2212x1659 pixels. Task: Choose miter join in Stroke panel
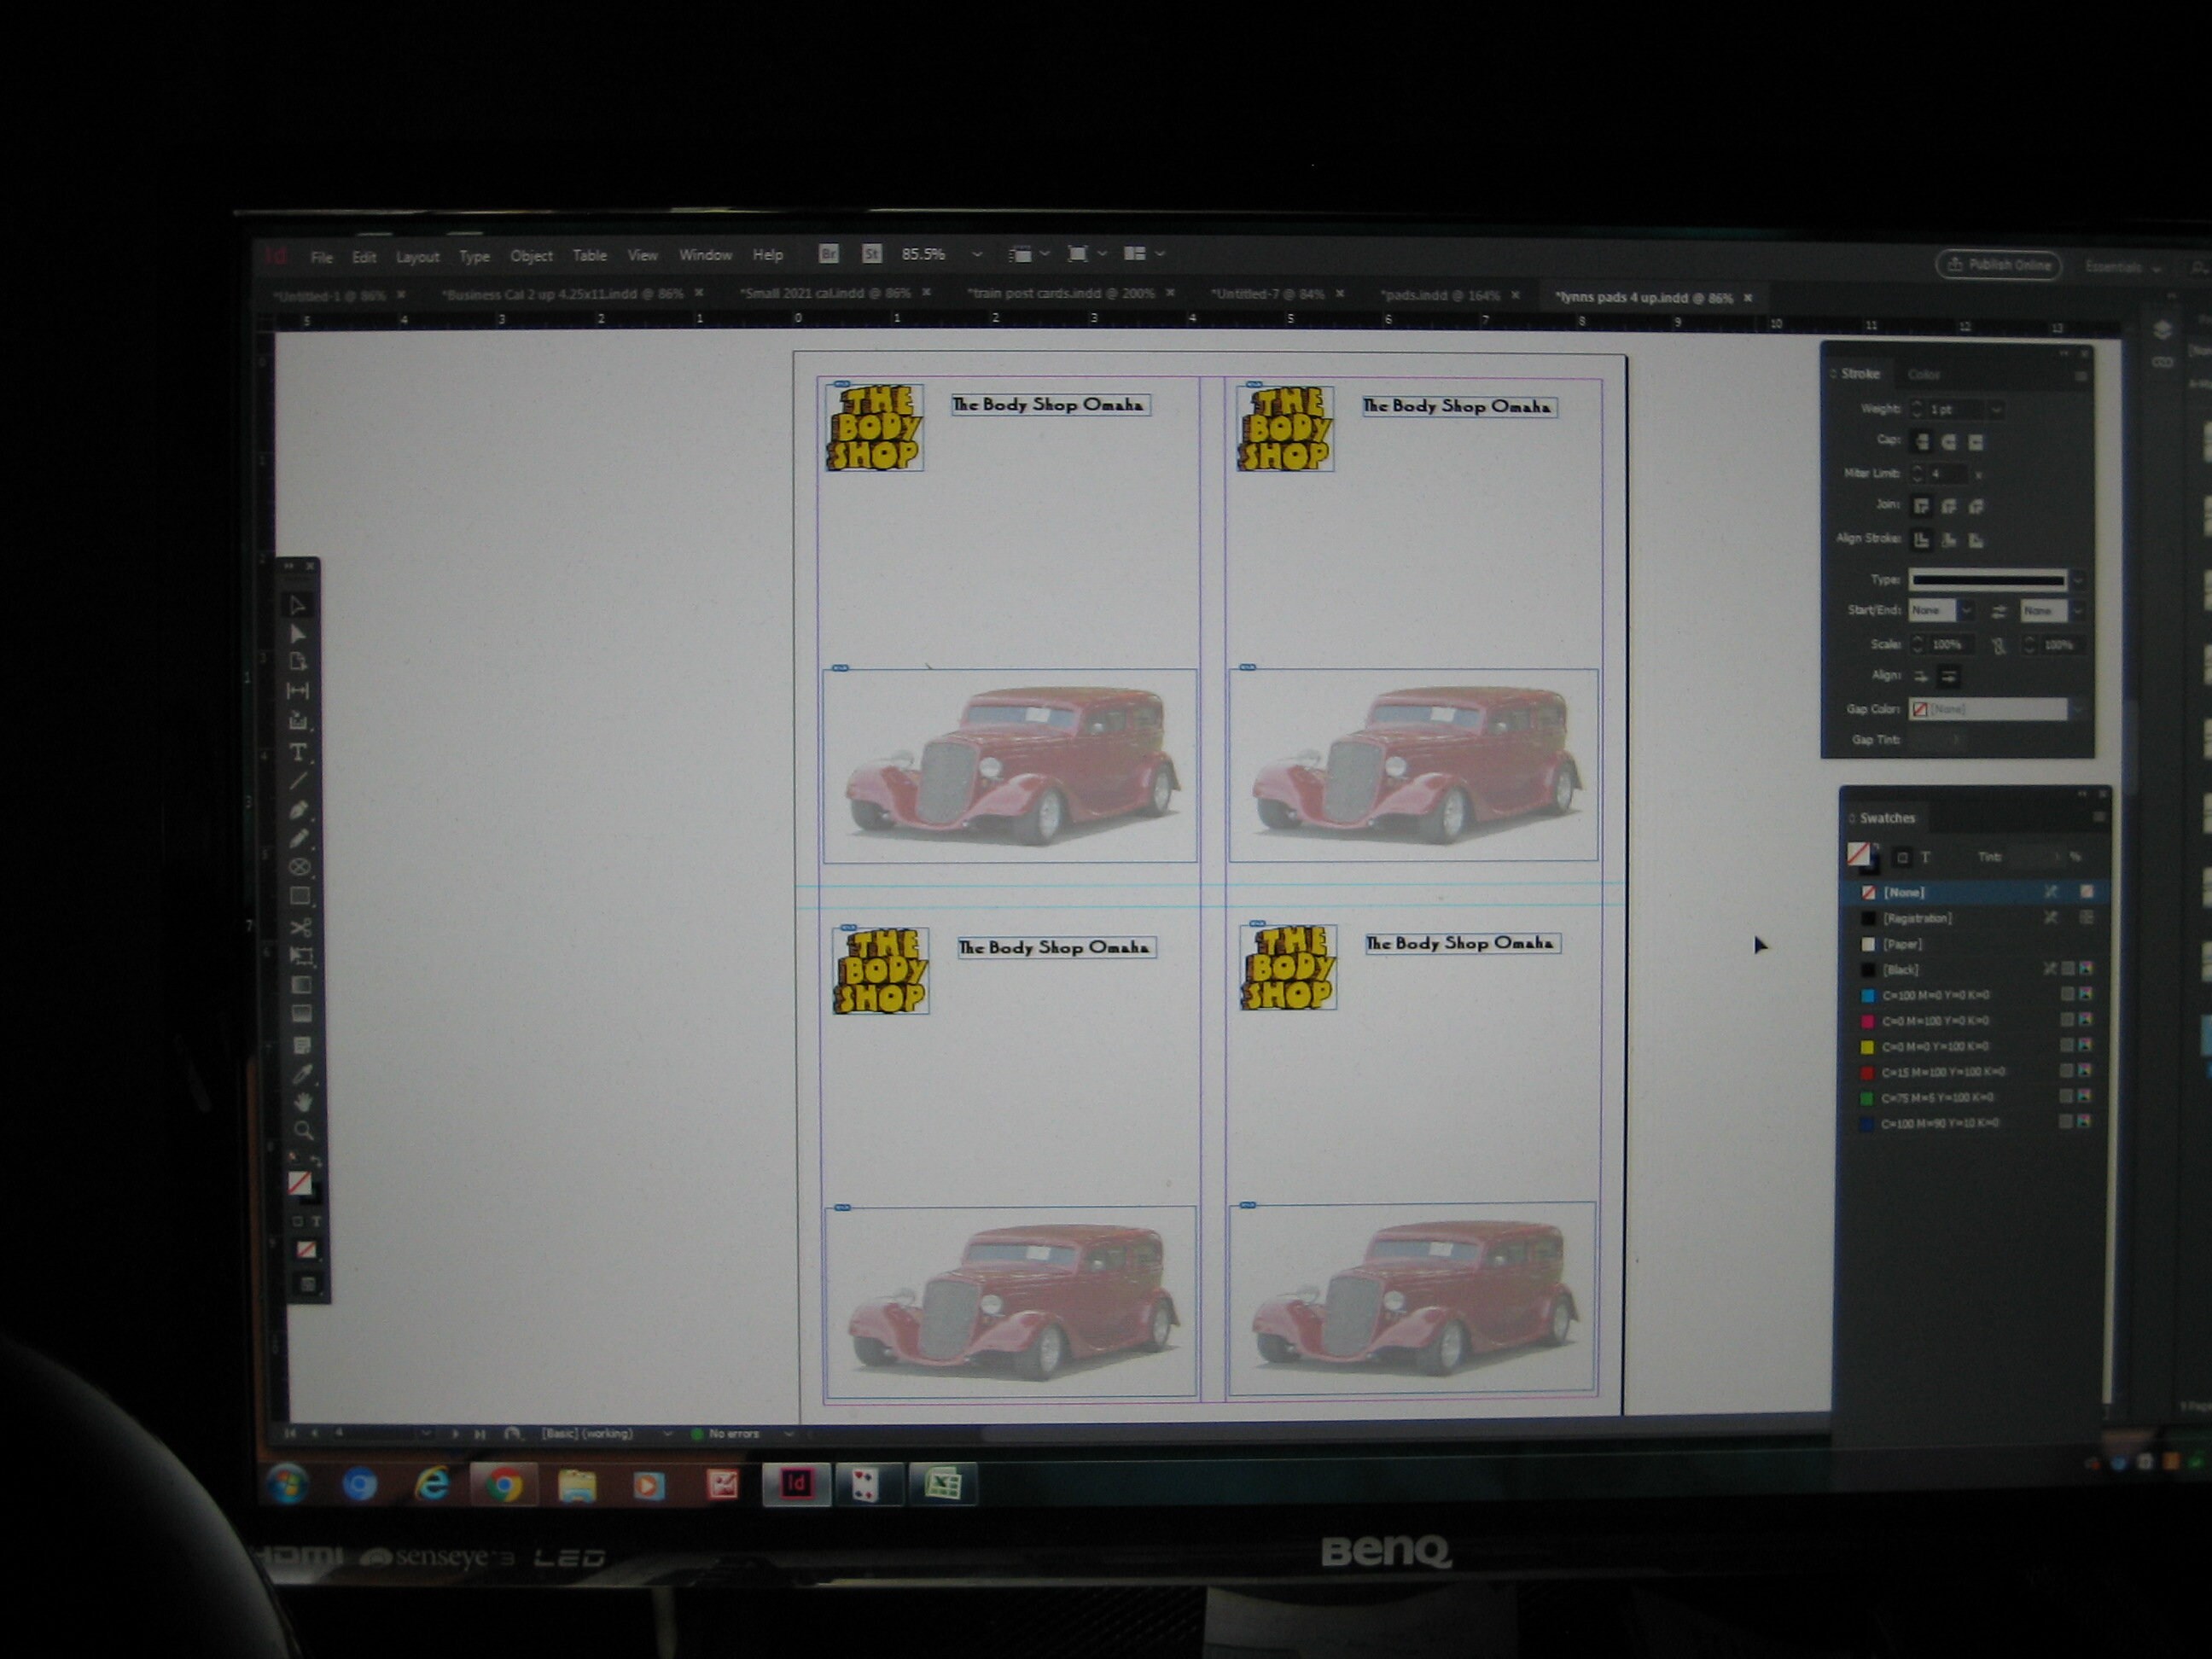point(1921,506)
